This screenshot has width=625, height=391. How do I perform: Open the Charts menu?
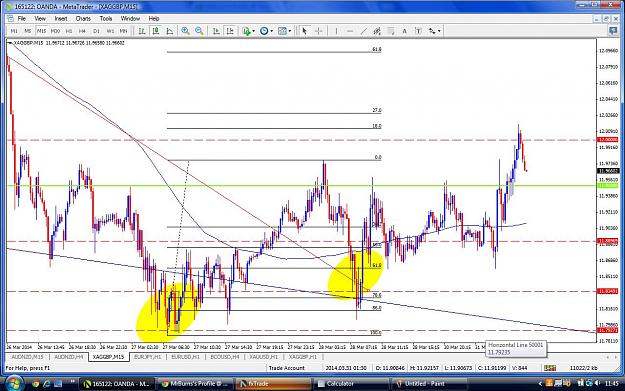tap(83, 18)
